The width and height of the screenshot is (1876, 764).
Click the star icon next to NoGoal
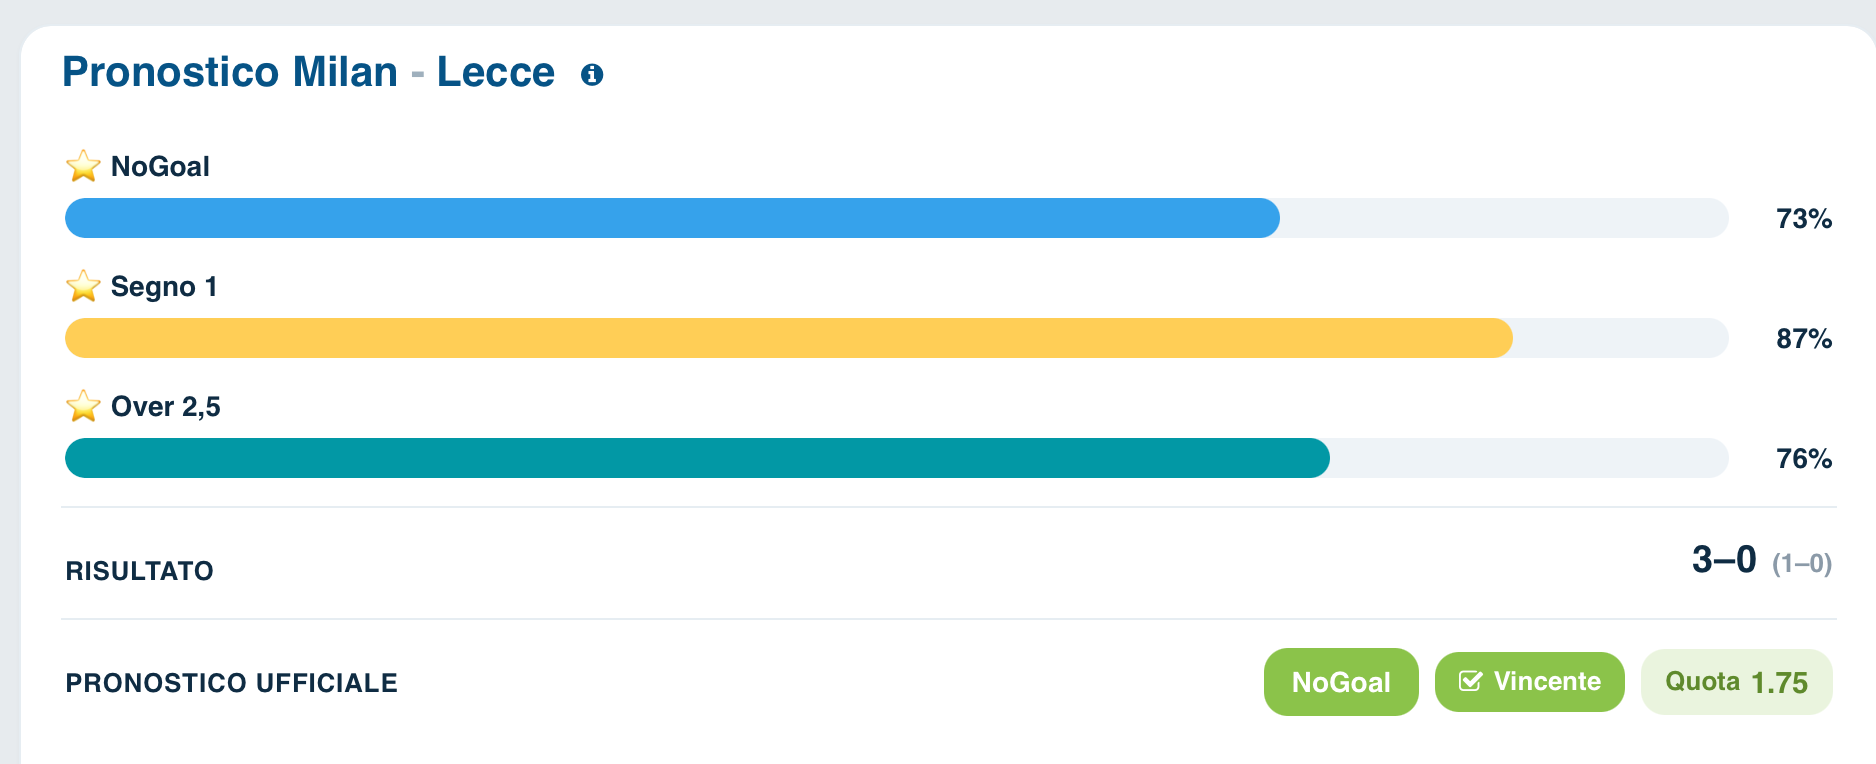tap(83, 166)
